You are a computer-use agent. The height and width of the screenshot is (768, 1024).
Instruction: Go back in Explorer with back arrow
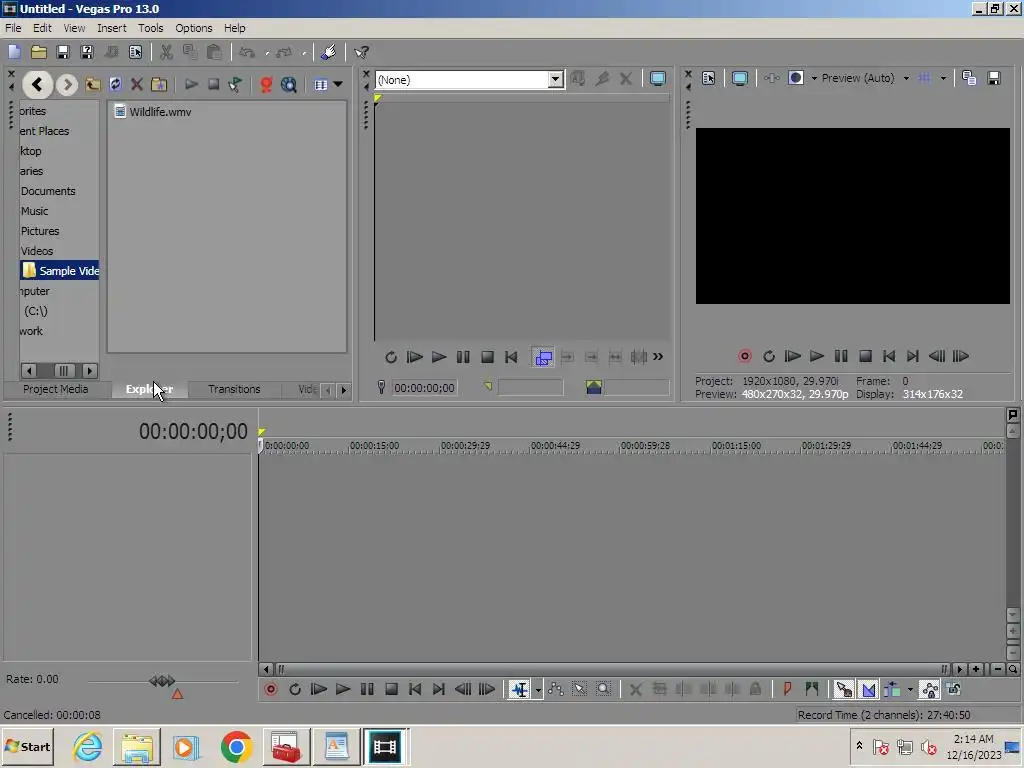pos(37,84)
